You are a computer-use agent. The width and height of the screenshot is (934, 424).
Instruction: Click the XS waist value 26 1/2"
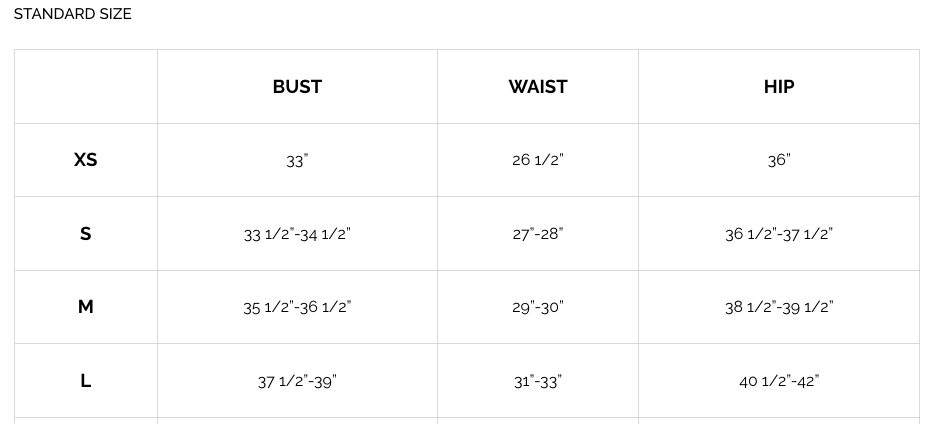point(538,160)
